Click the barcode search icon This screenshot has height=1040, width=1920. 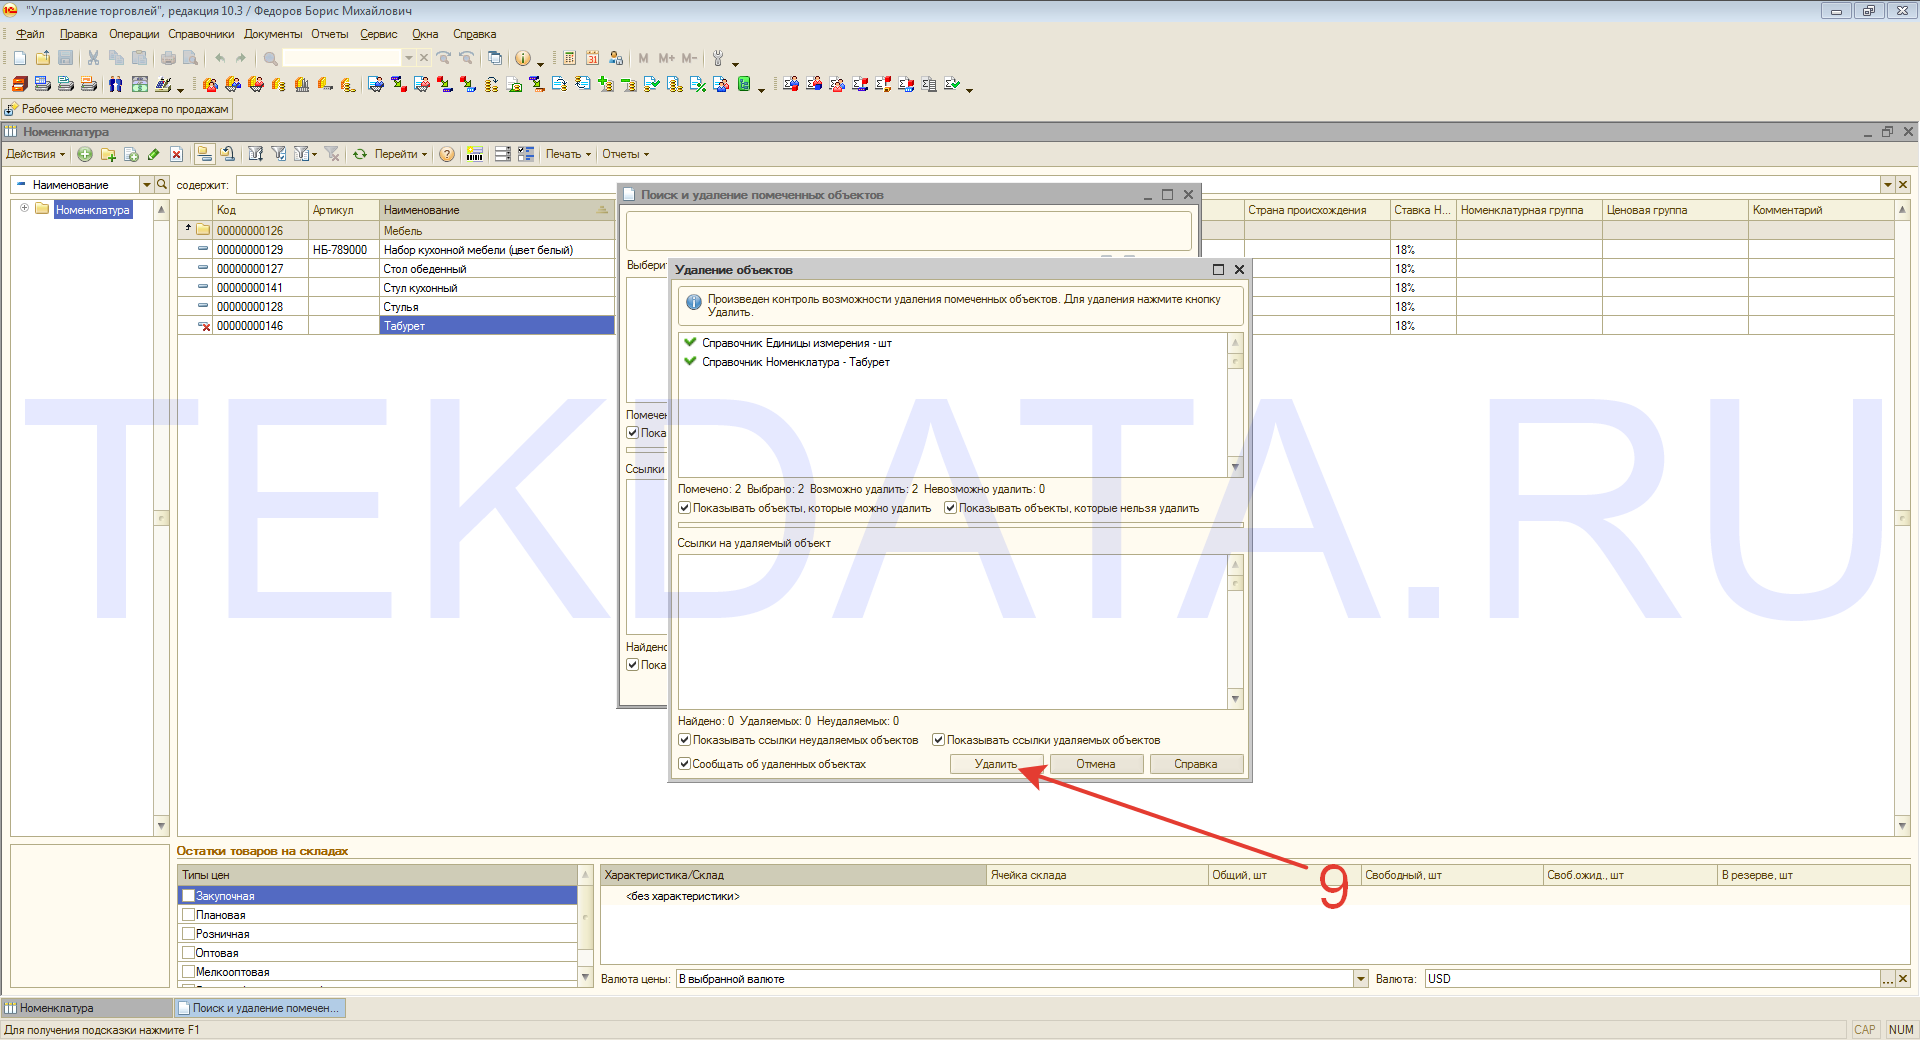pos(475,154)
